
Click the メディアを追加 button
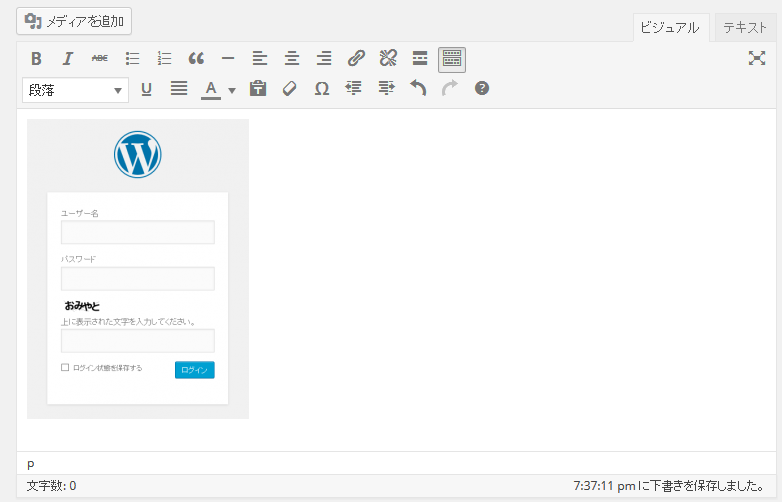74,20
